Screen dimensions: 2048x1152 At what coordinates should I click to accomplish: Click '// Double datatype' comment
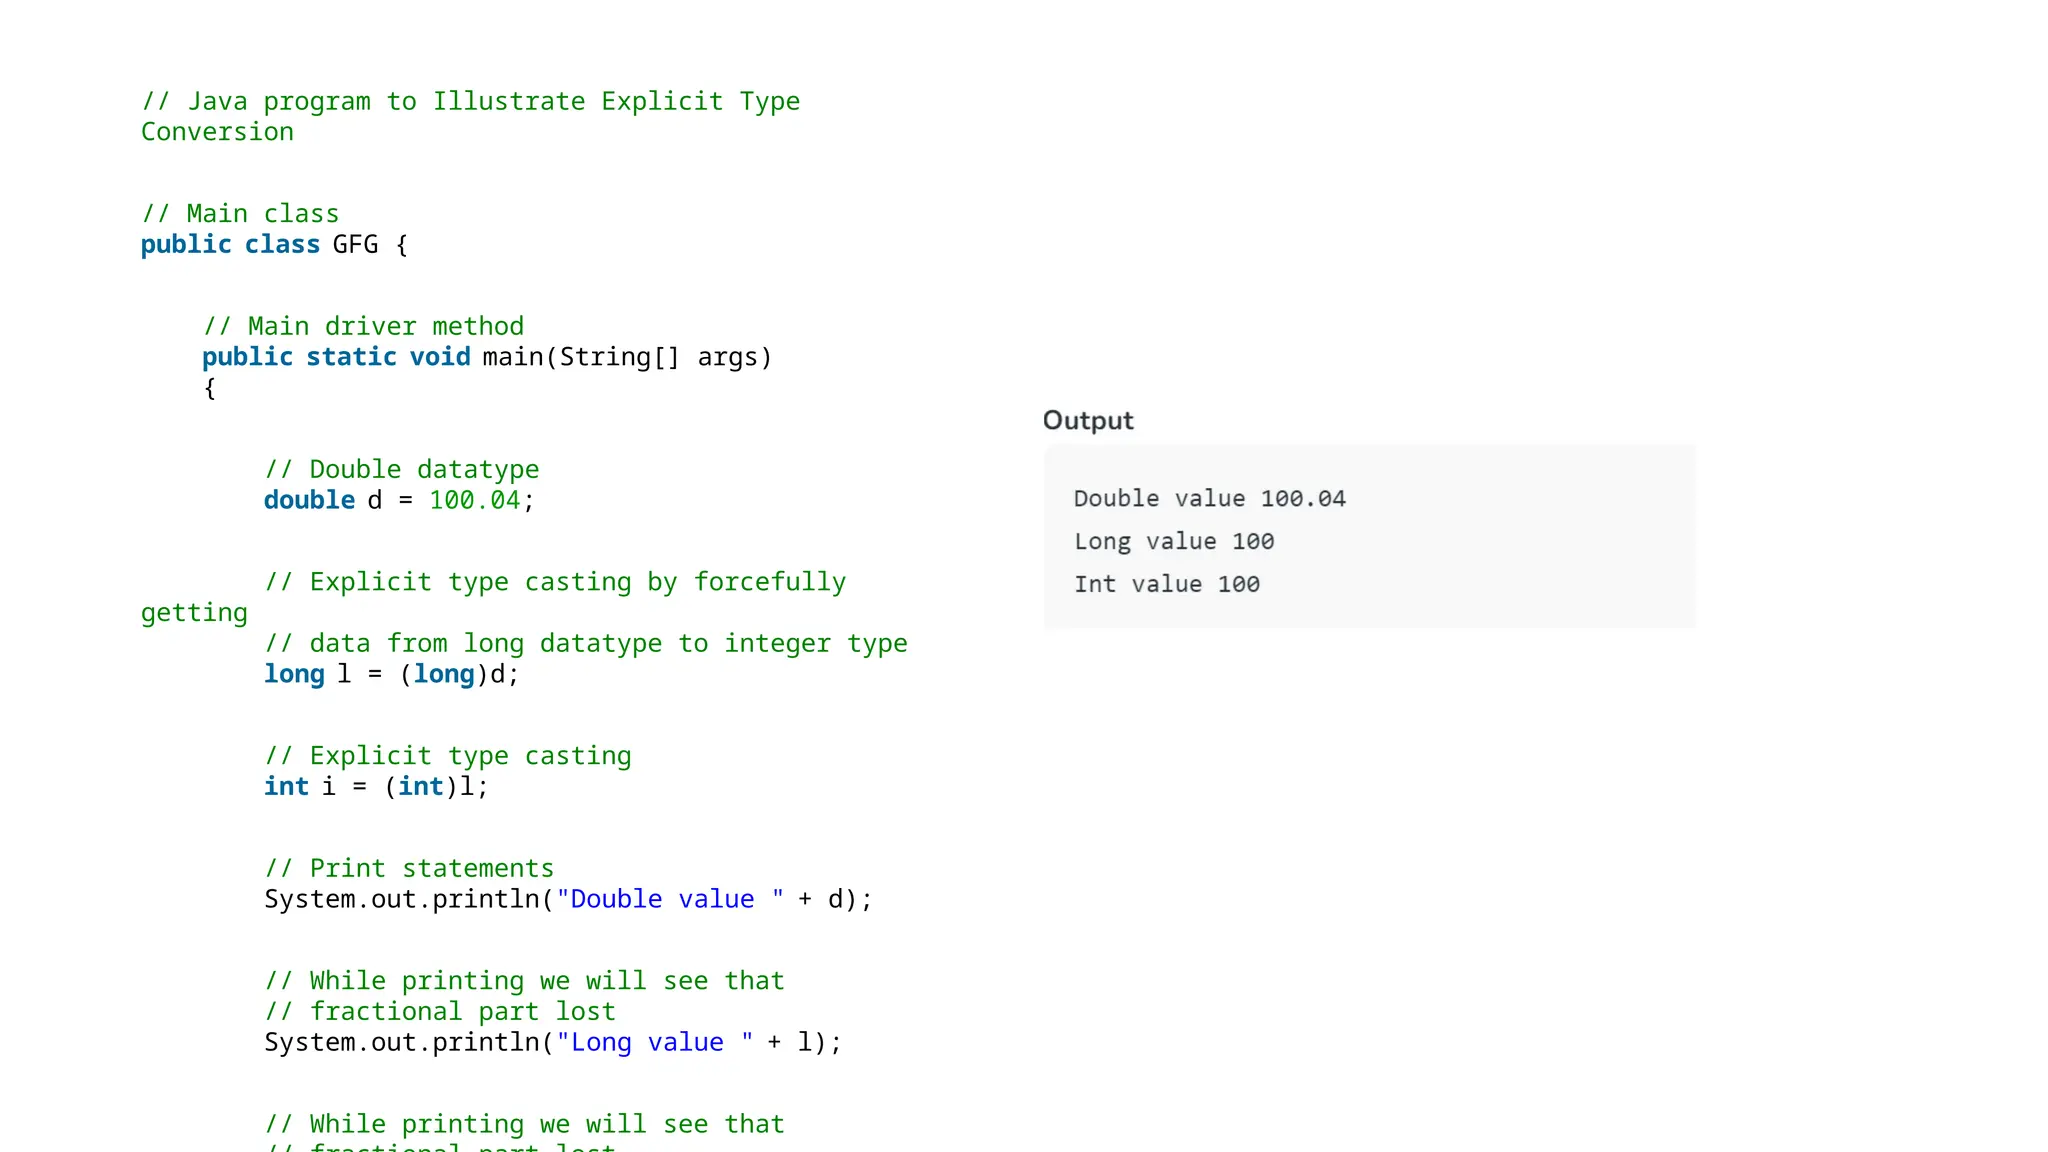tap(402, 470)
